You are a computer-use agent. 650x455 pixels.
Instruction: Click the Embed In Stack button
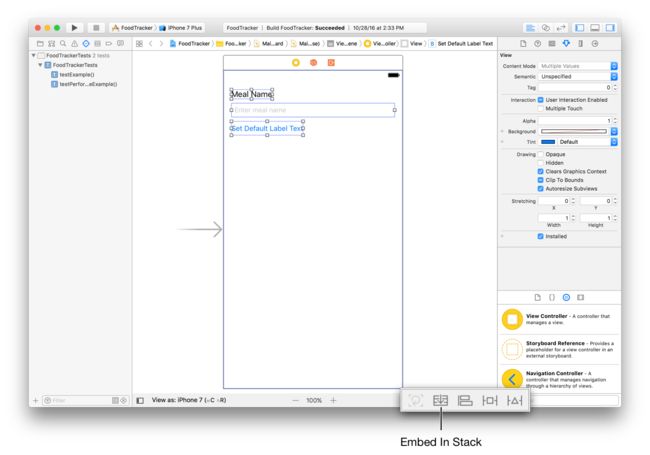click(x=440, y=400)
